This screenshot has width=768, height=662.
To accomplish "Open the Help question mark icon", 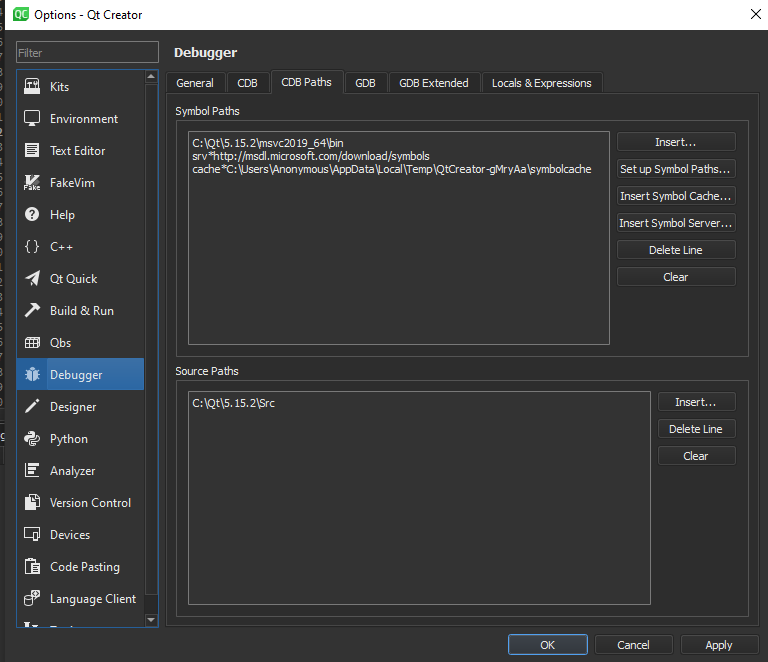I will pos(32,215).
